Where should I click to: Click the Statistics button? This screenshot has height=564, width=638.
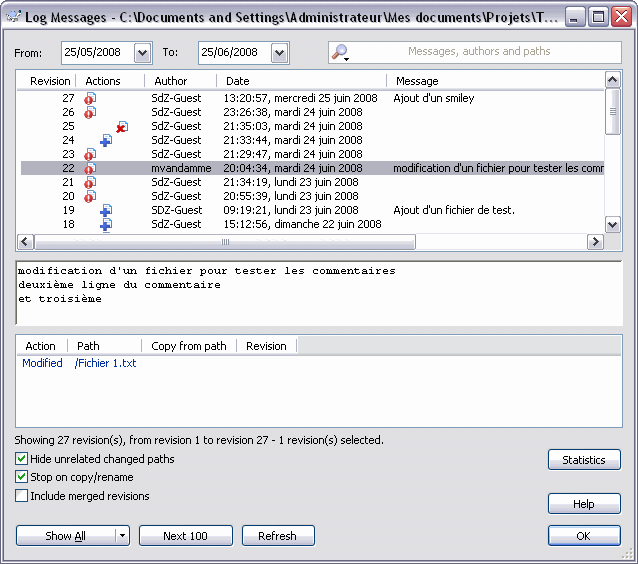pos(584,460)
